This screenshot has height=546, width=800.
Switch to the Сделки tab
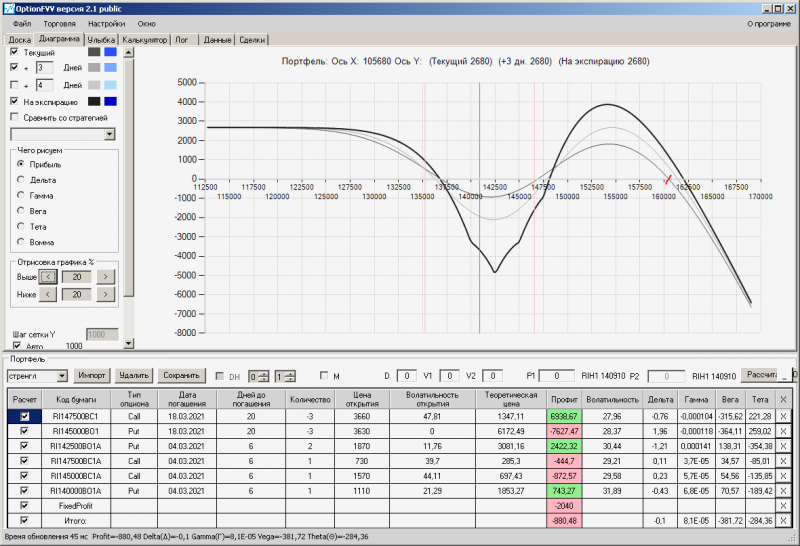pyautogui.click(x=252, y=40)
